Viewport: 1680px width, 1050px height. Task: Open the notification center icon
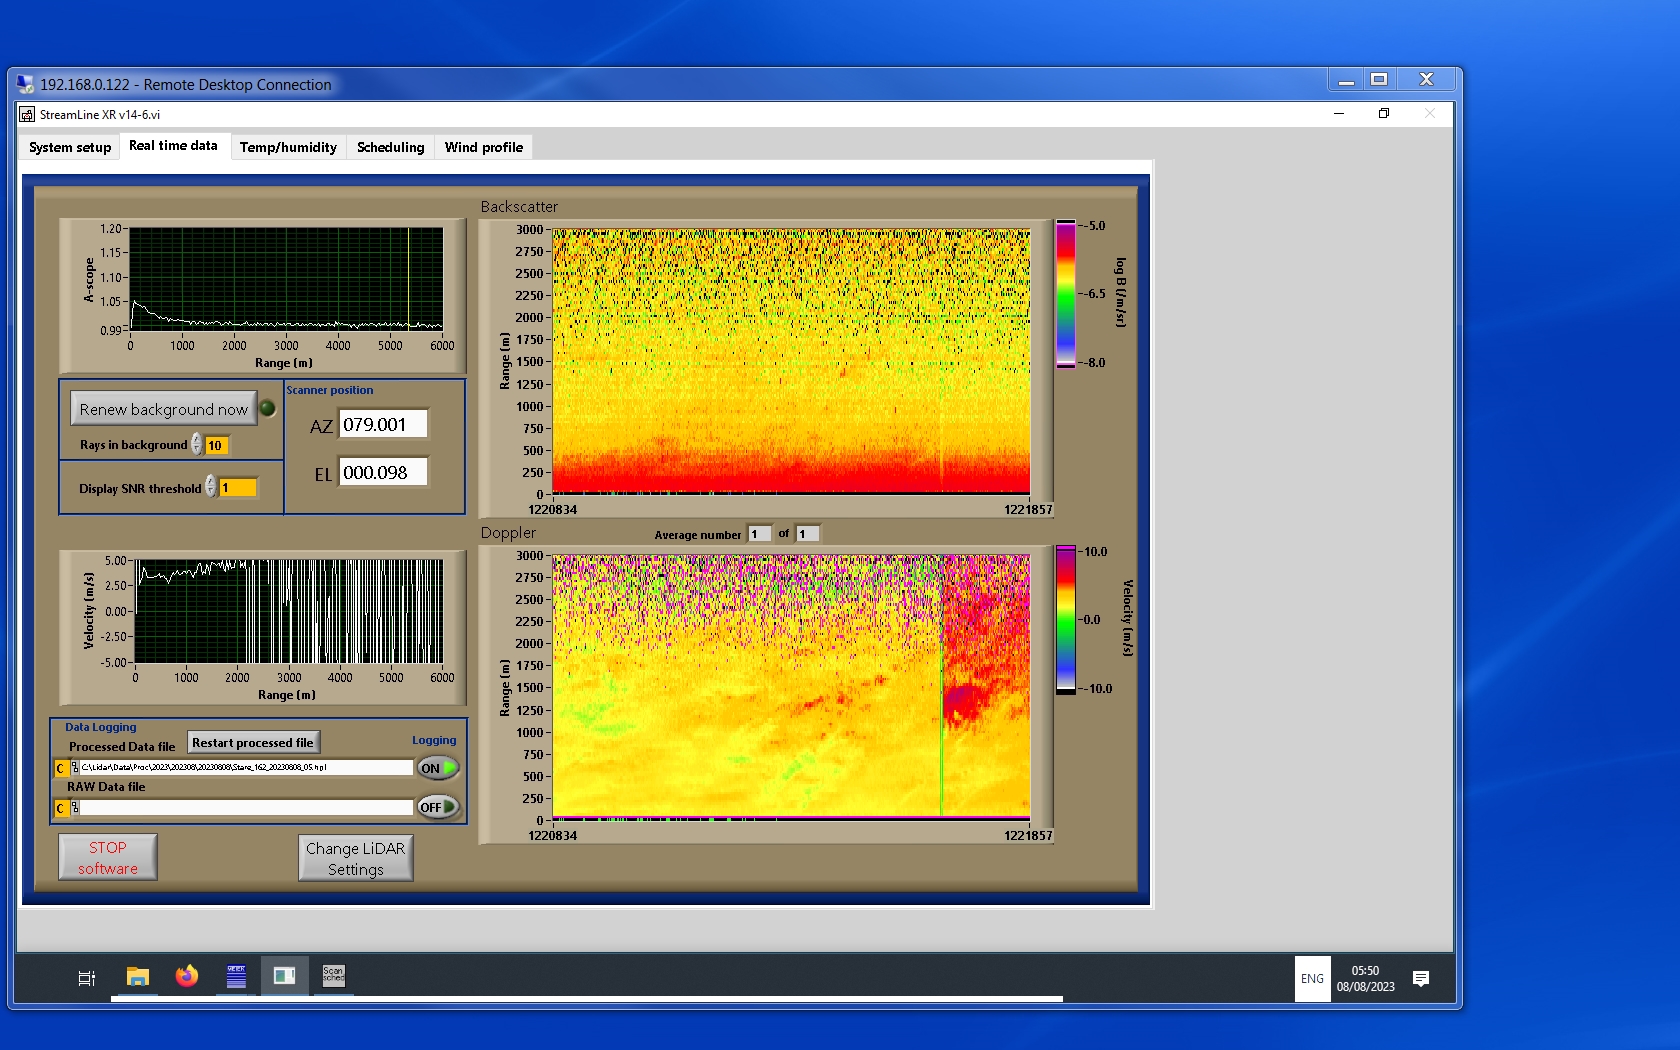(1420, 979)
